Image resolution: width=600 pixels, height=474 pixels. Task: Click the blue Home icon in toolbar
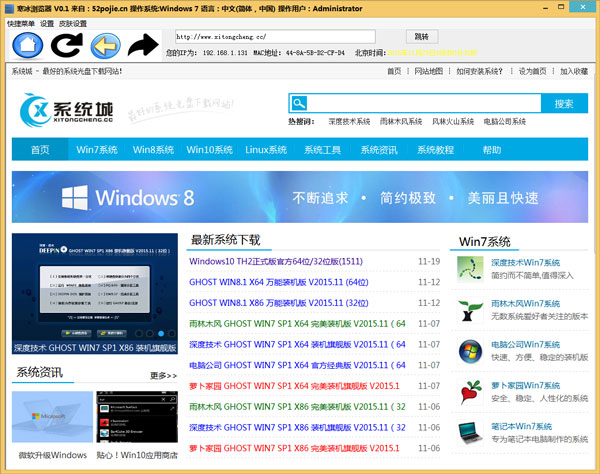tap(28, 46)
